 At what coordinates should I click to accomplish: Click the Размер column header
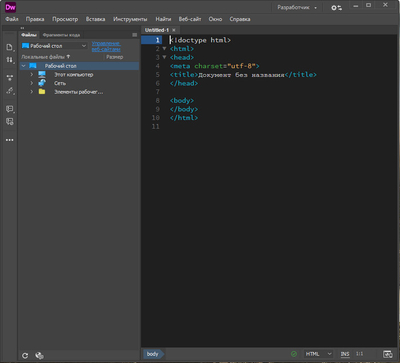[x=115, y=57]
